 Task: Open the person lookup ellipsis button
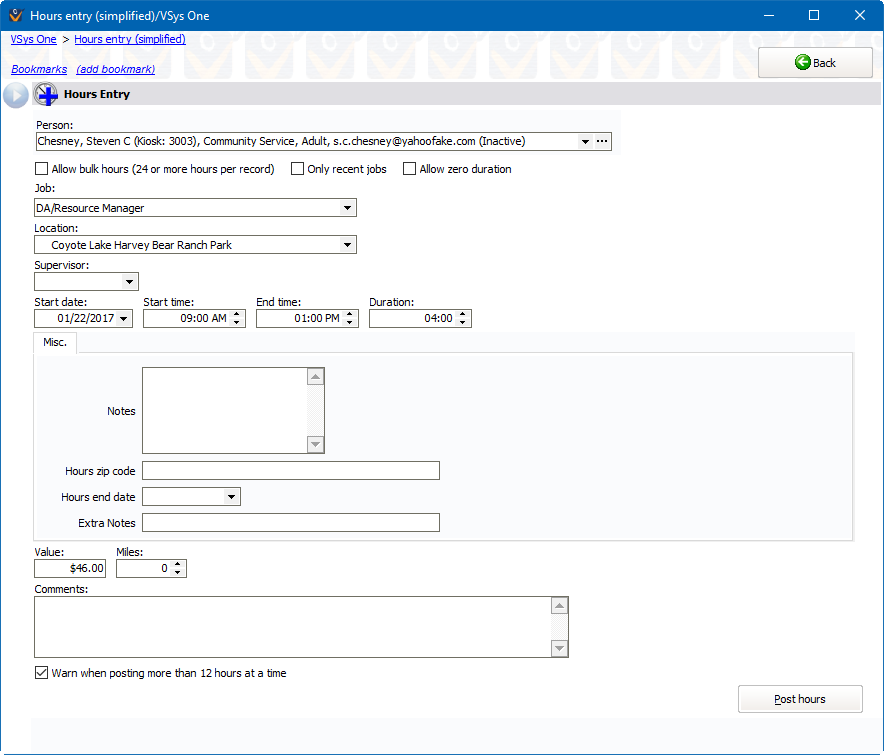(x=602, y=142)
